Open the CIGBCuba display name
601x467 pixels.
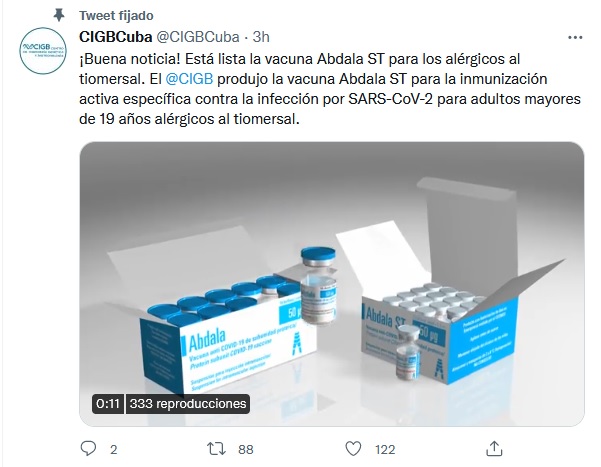[116, 37]
